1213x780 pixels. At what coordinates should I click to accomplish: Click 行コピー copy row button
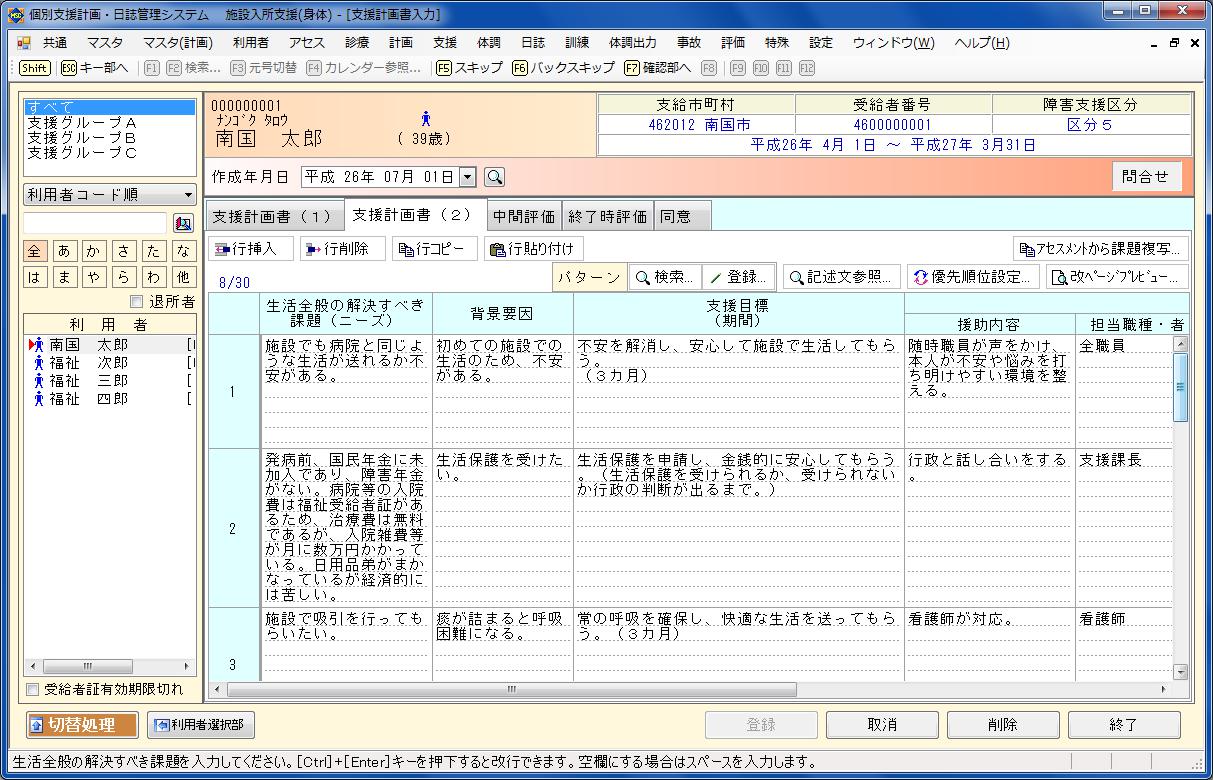[x=431, y=249]
